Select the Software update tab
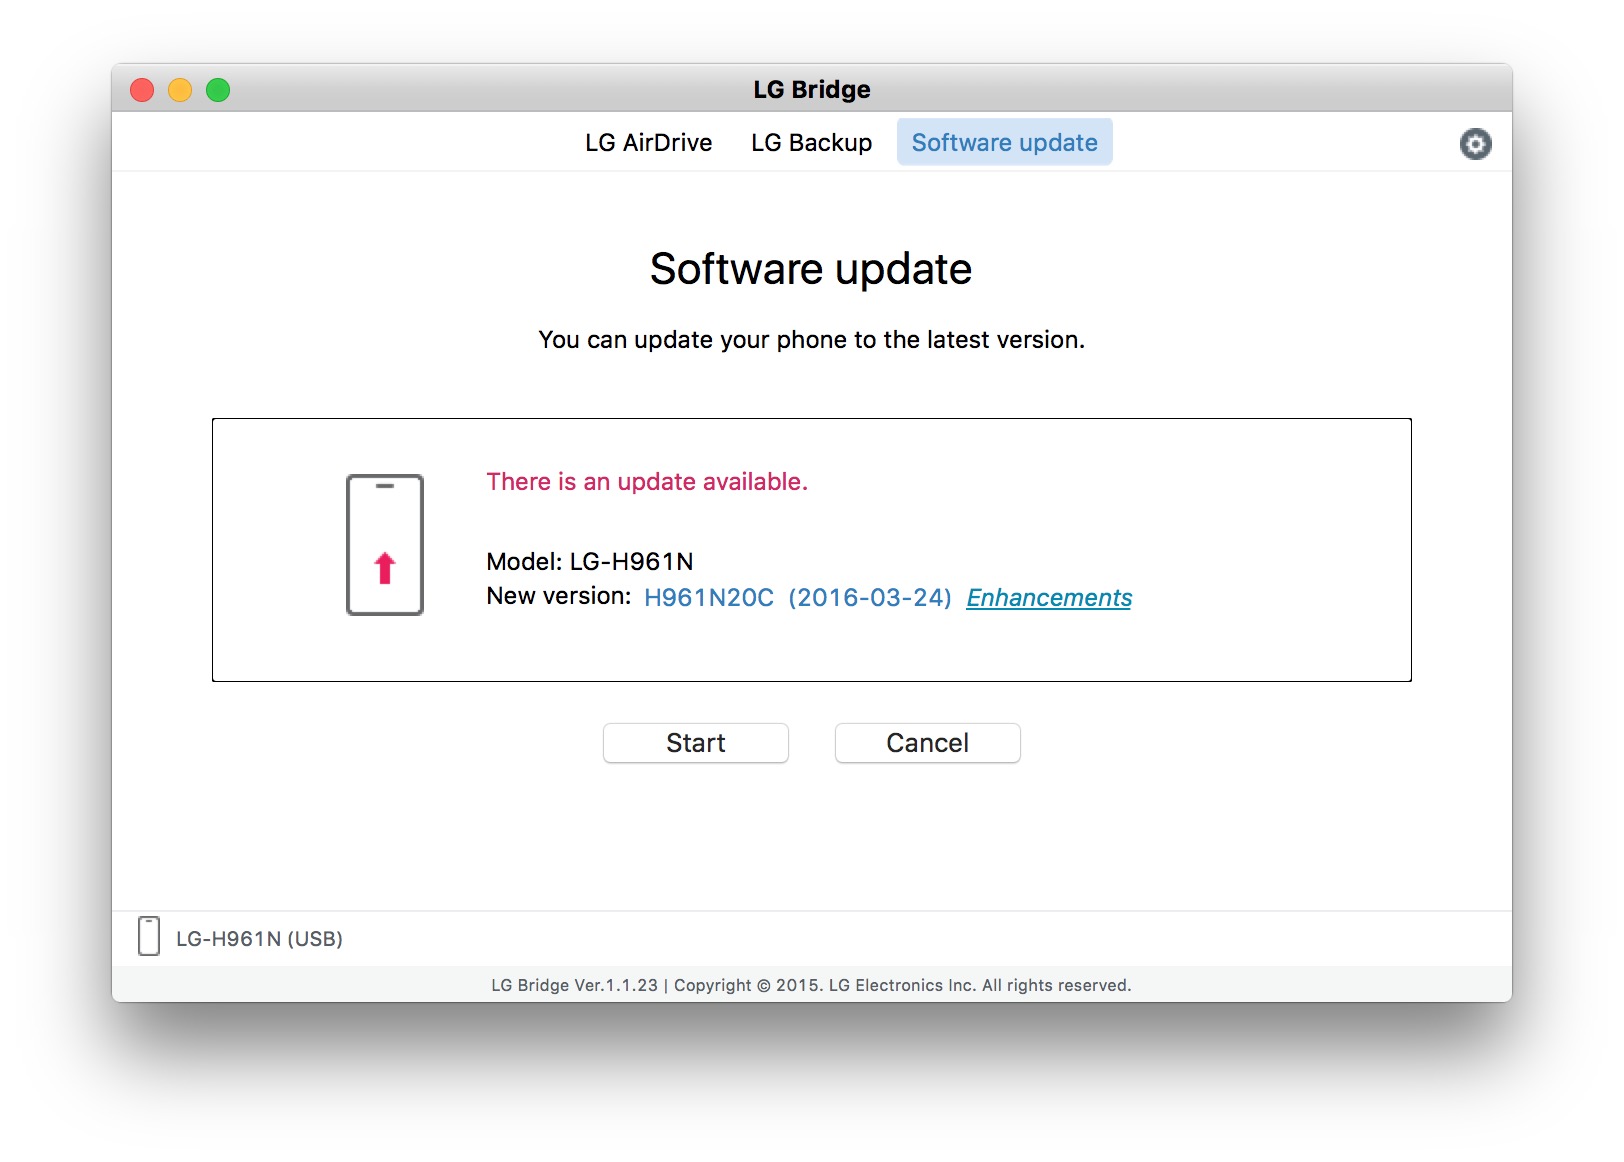Screen dimensions: 1624x1162 tap(1004, 142)
